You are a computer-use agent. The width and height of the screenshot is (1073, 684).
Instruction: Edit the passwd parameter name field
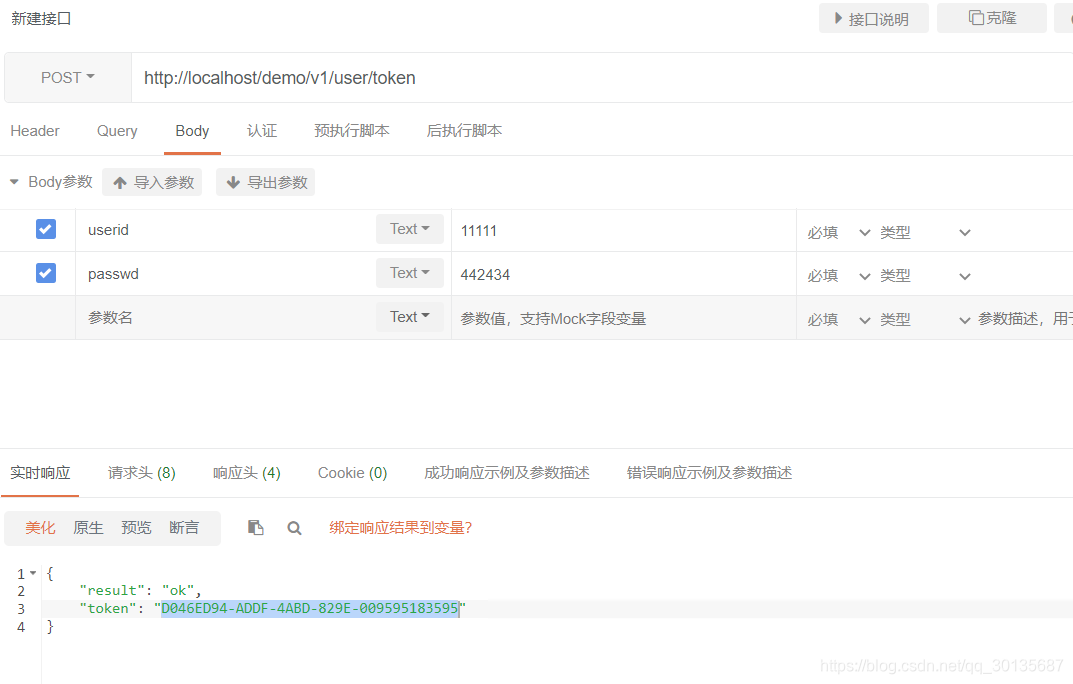(x=226, y=274)
